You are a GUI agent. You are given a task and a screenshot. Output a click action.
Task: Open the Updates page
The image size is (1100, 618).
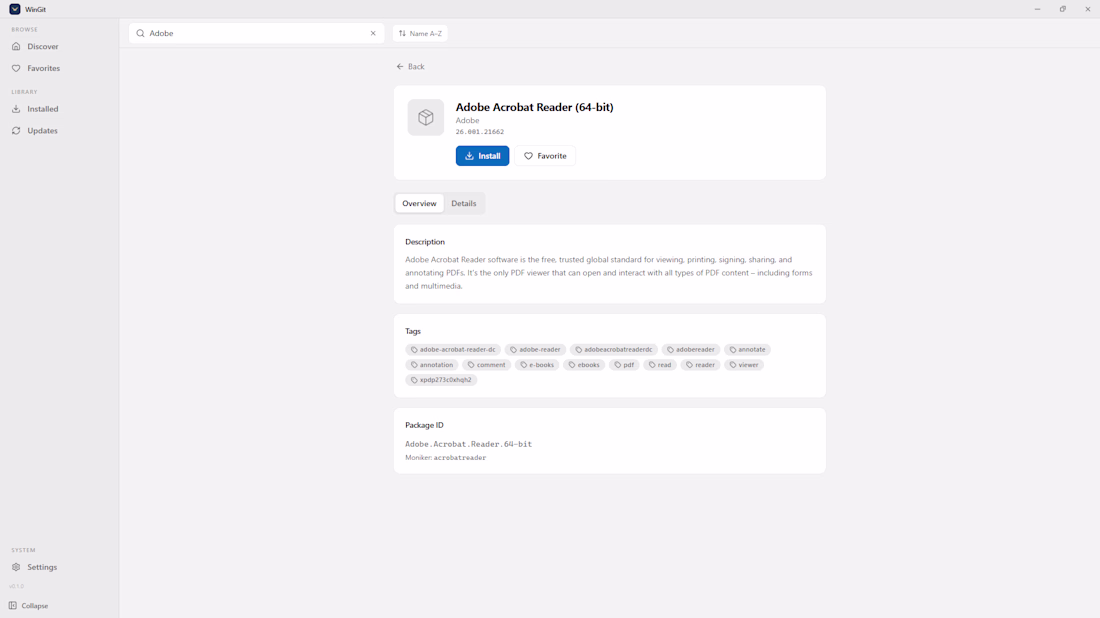coord(59,130)
